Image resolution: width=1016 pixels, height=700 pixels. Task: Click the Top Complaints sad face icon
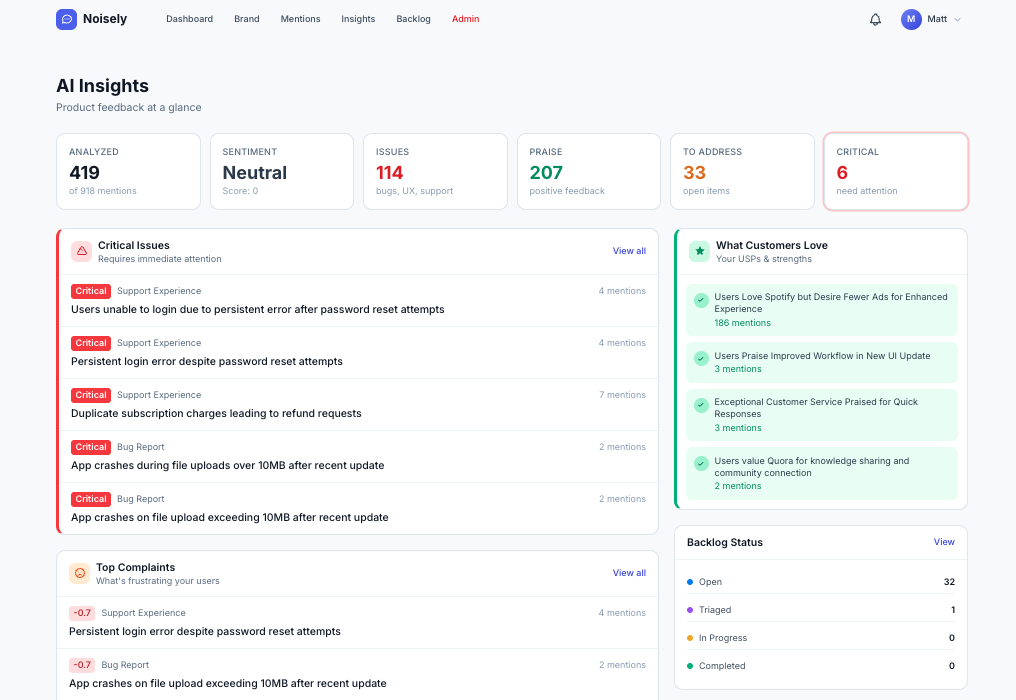pyautogui.click(x=80, y=573)
